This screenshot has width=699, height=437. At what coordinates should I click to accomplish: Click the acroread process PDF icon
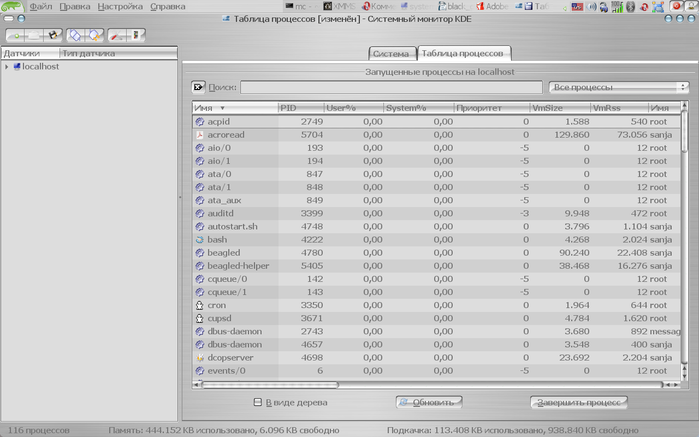pyautogui.click(x=200, y=135)
